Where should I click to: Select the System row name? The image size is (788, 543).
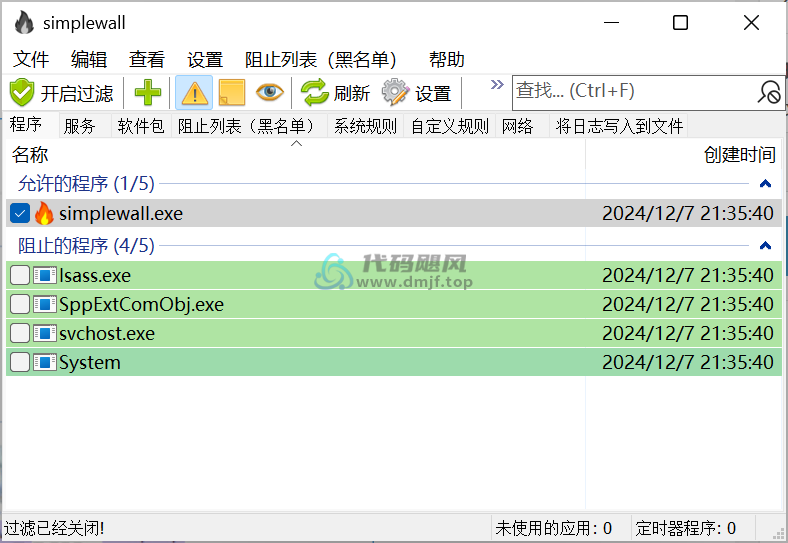(89, 363)
